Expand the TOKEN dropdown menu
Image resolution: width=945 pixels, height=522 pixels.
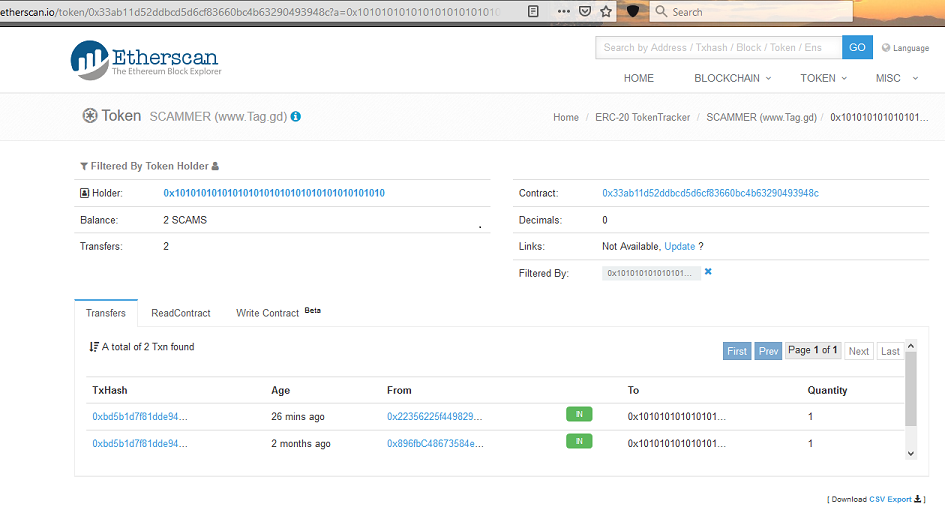(823, 78)
